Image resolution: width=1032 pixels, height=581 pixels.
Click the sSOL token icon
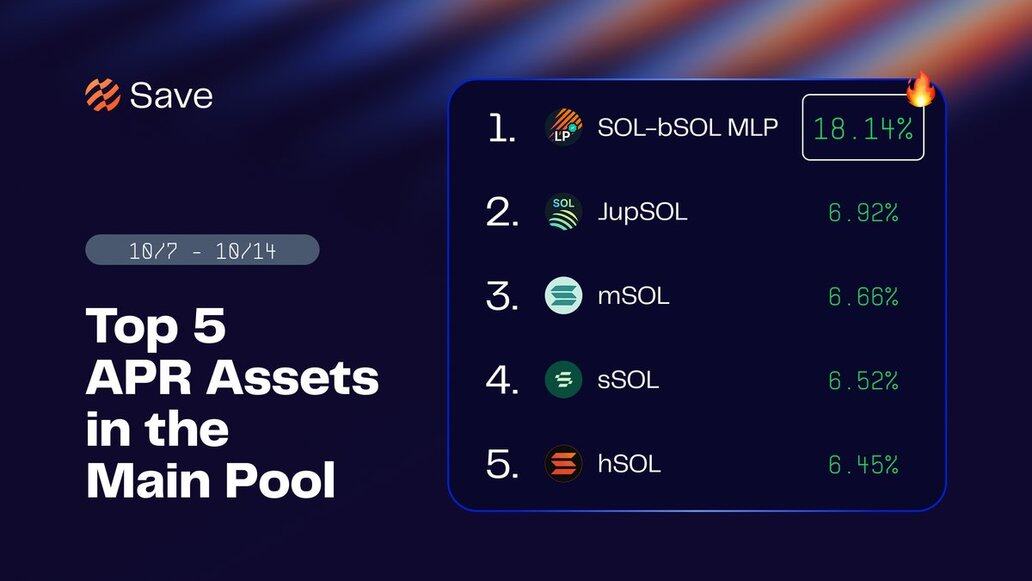point(563,380)
